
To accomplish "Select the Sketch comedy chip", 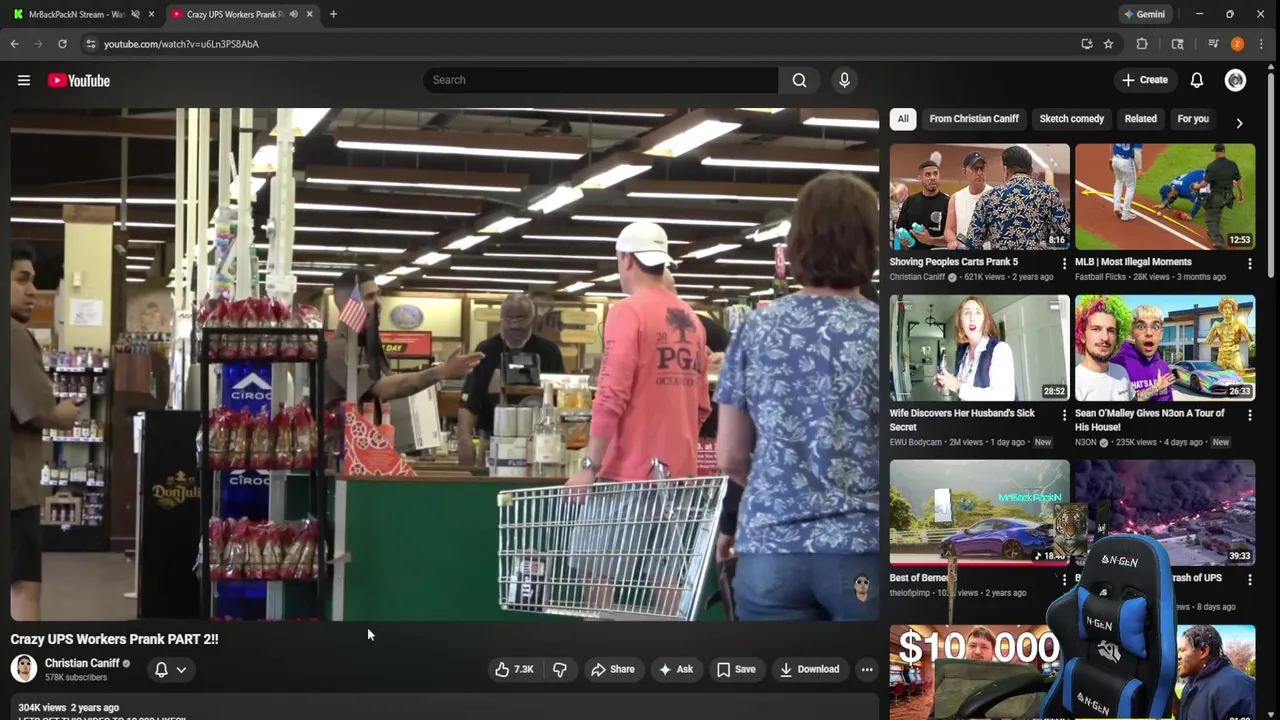I will pos(1071,119).
